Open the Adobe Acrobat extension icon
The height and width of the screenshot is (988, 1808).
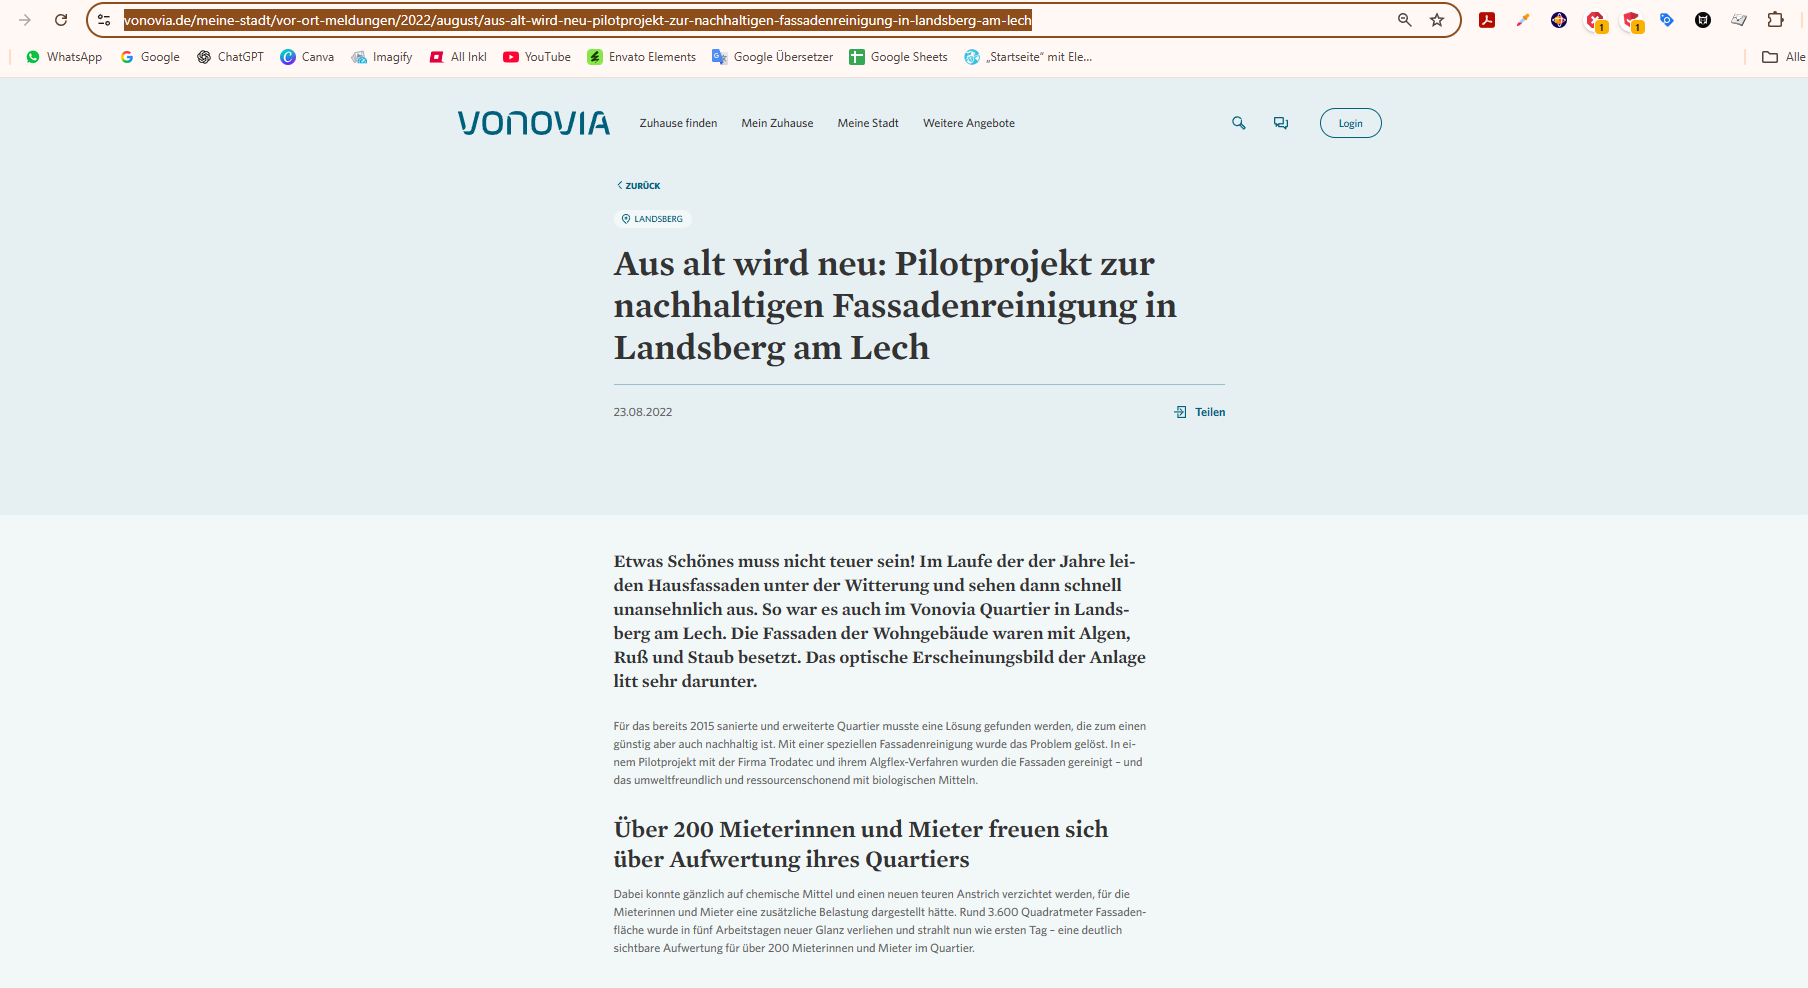pos(1487,20)
